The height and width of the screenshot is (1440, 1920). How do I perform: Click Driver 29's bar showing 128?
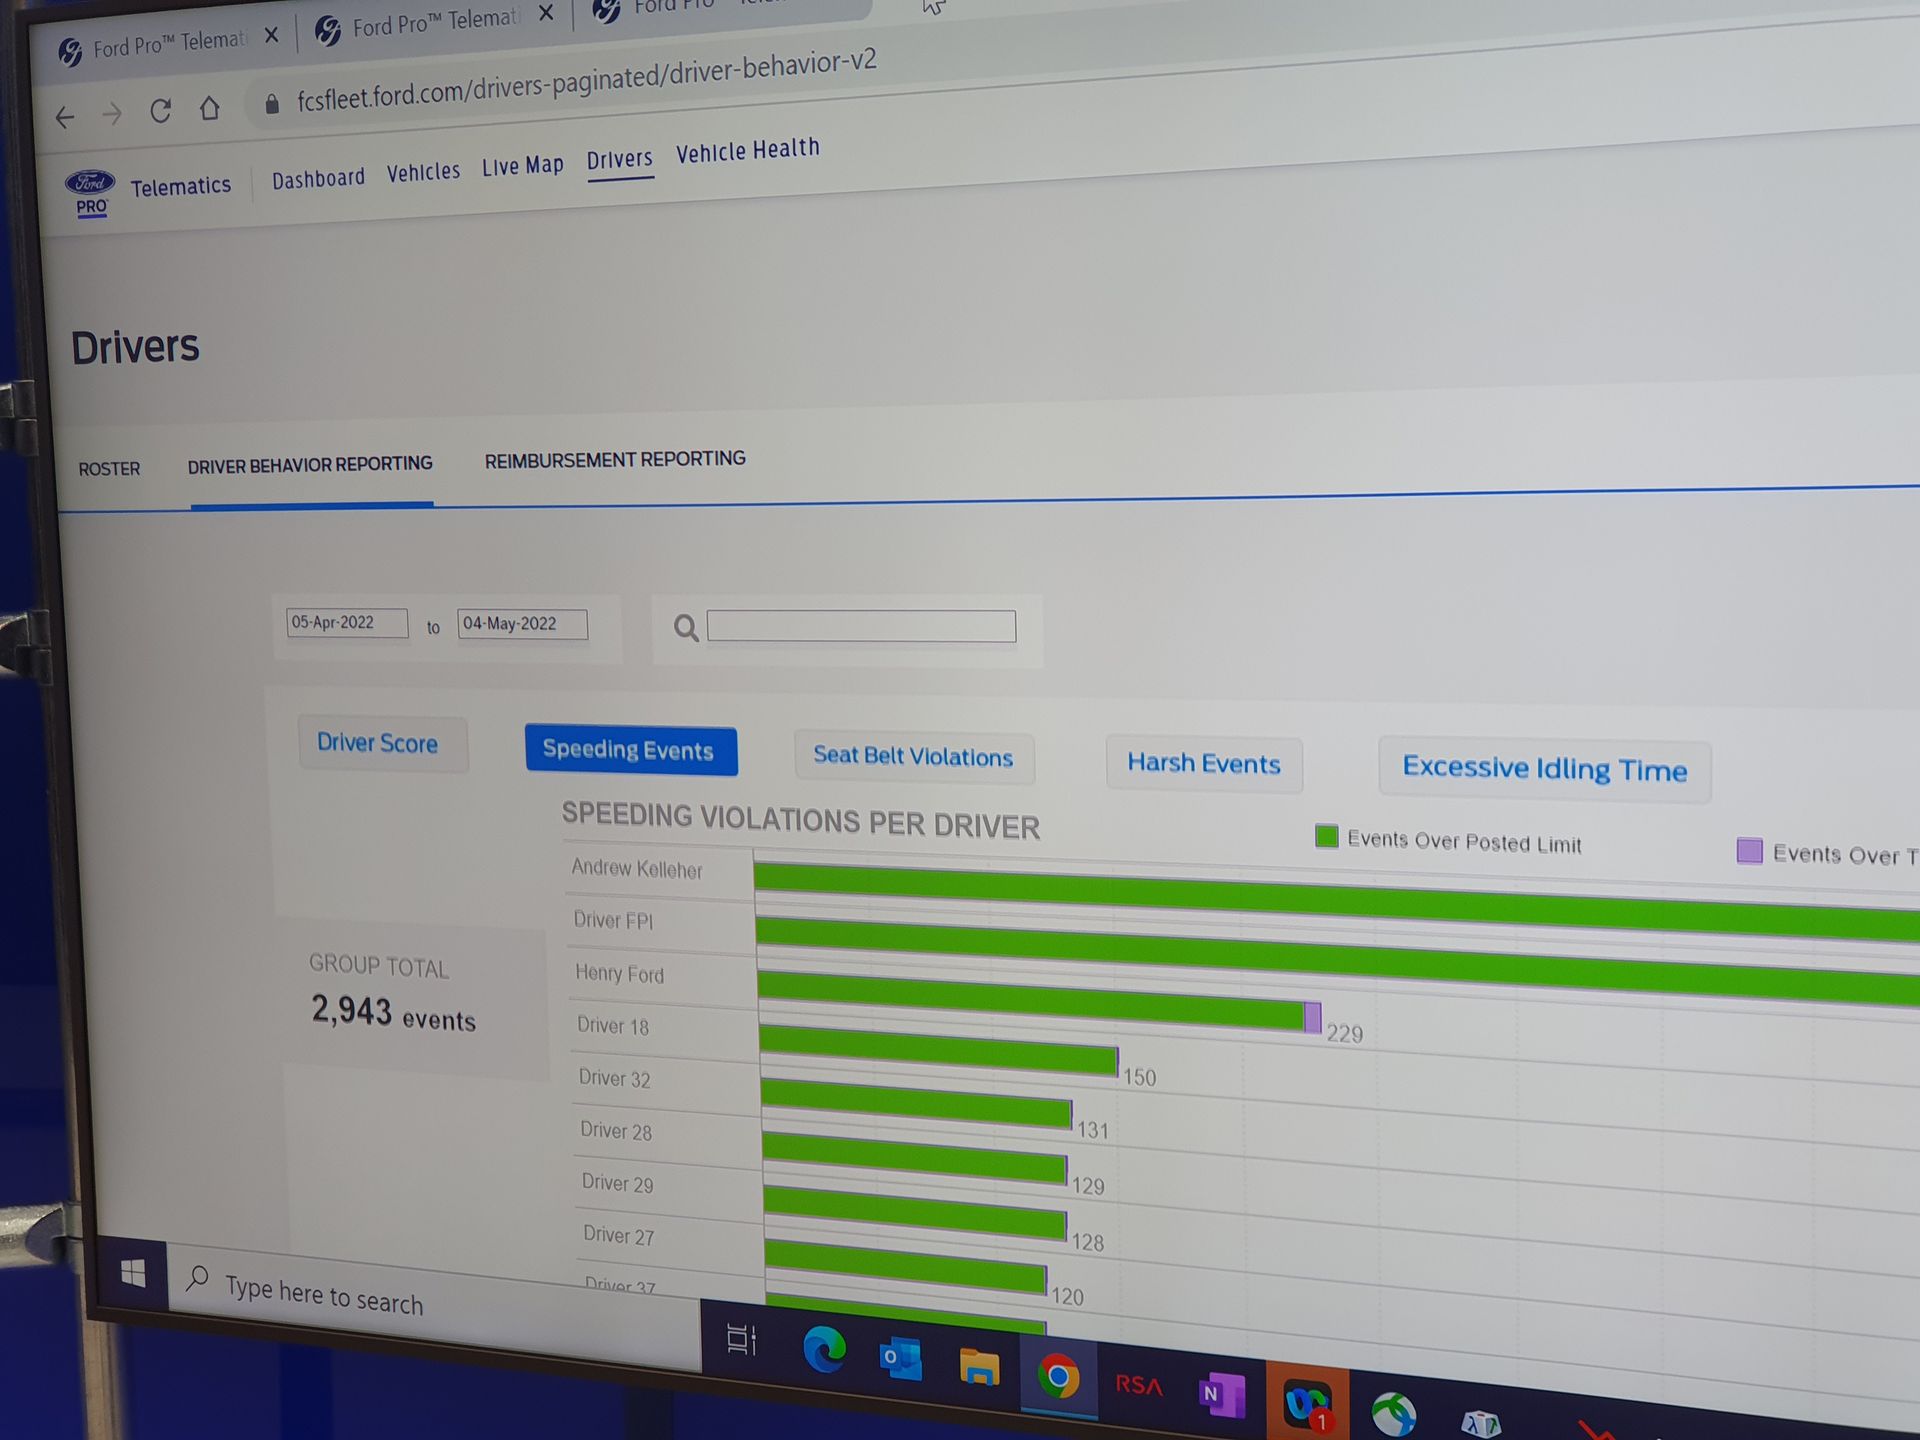[x=915, y=1212]
